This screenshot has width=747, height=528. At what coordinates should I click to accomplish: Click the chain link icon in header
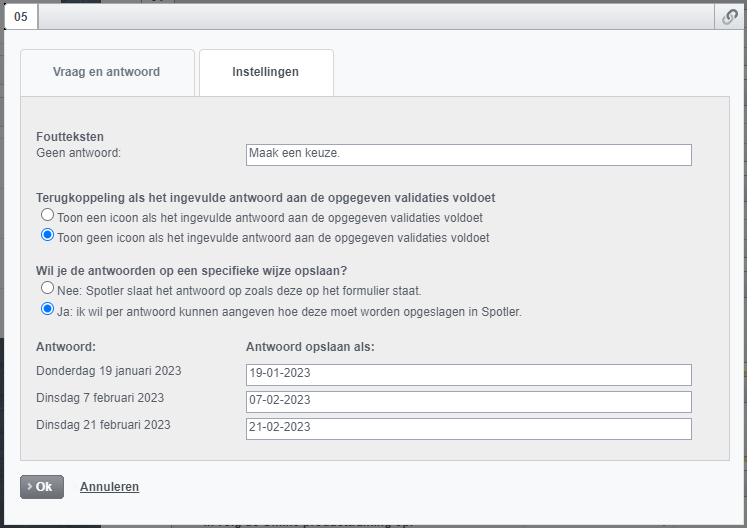(x=730, y=17)
